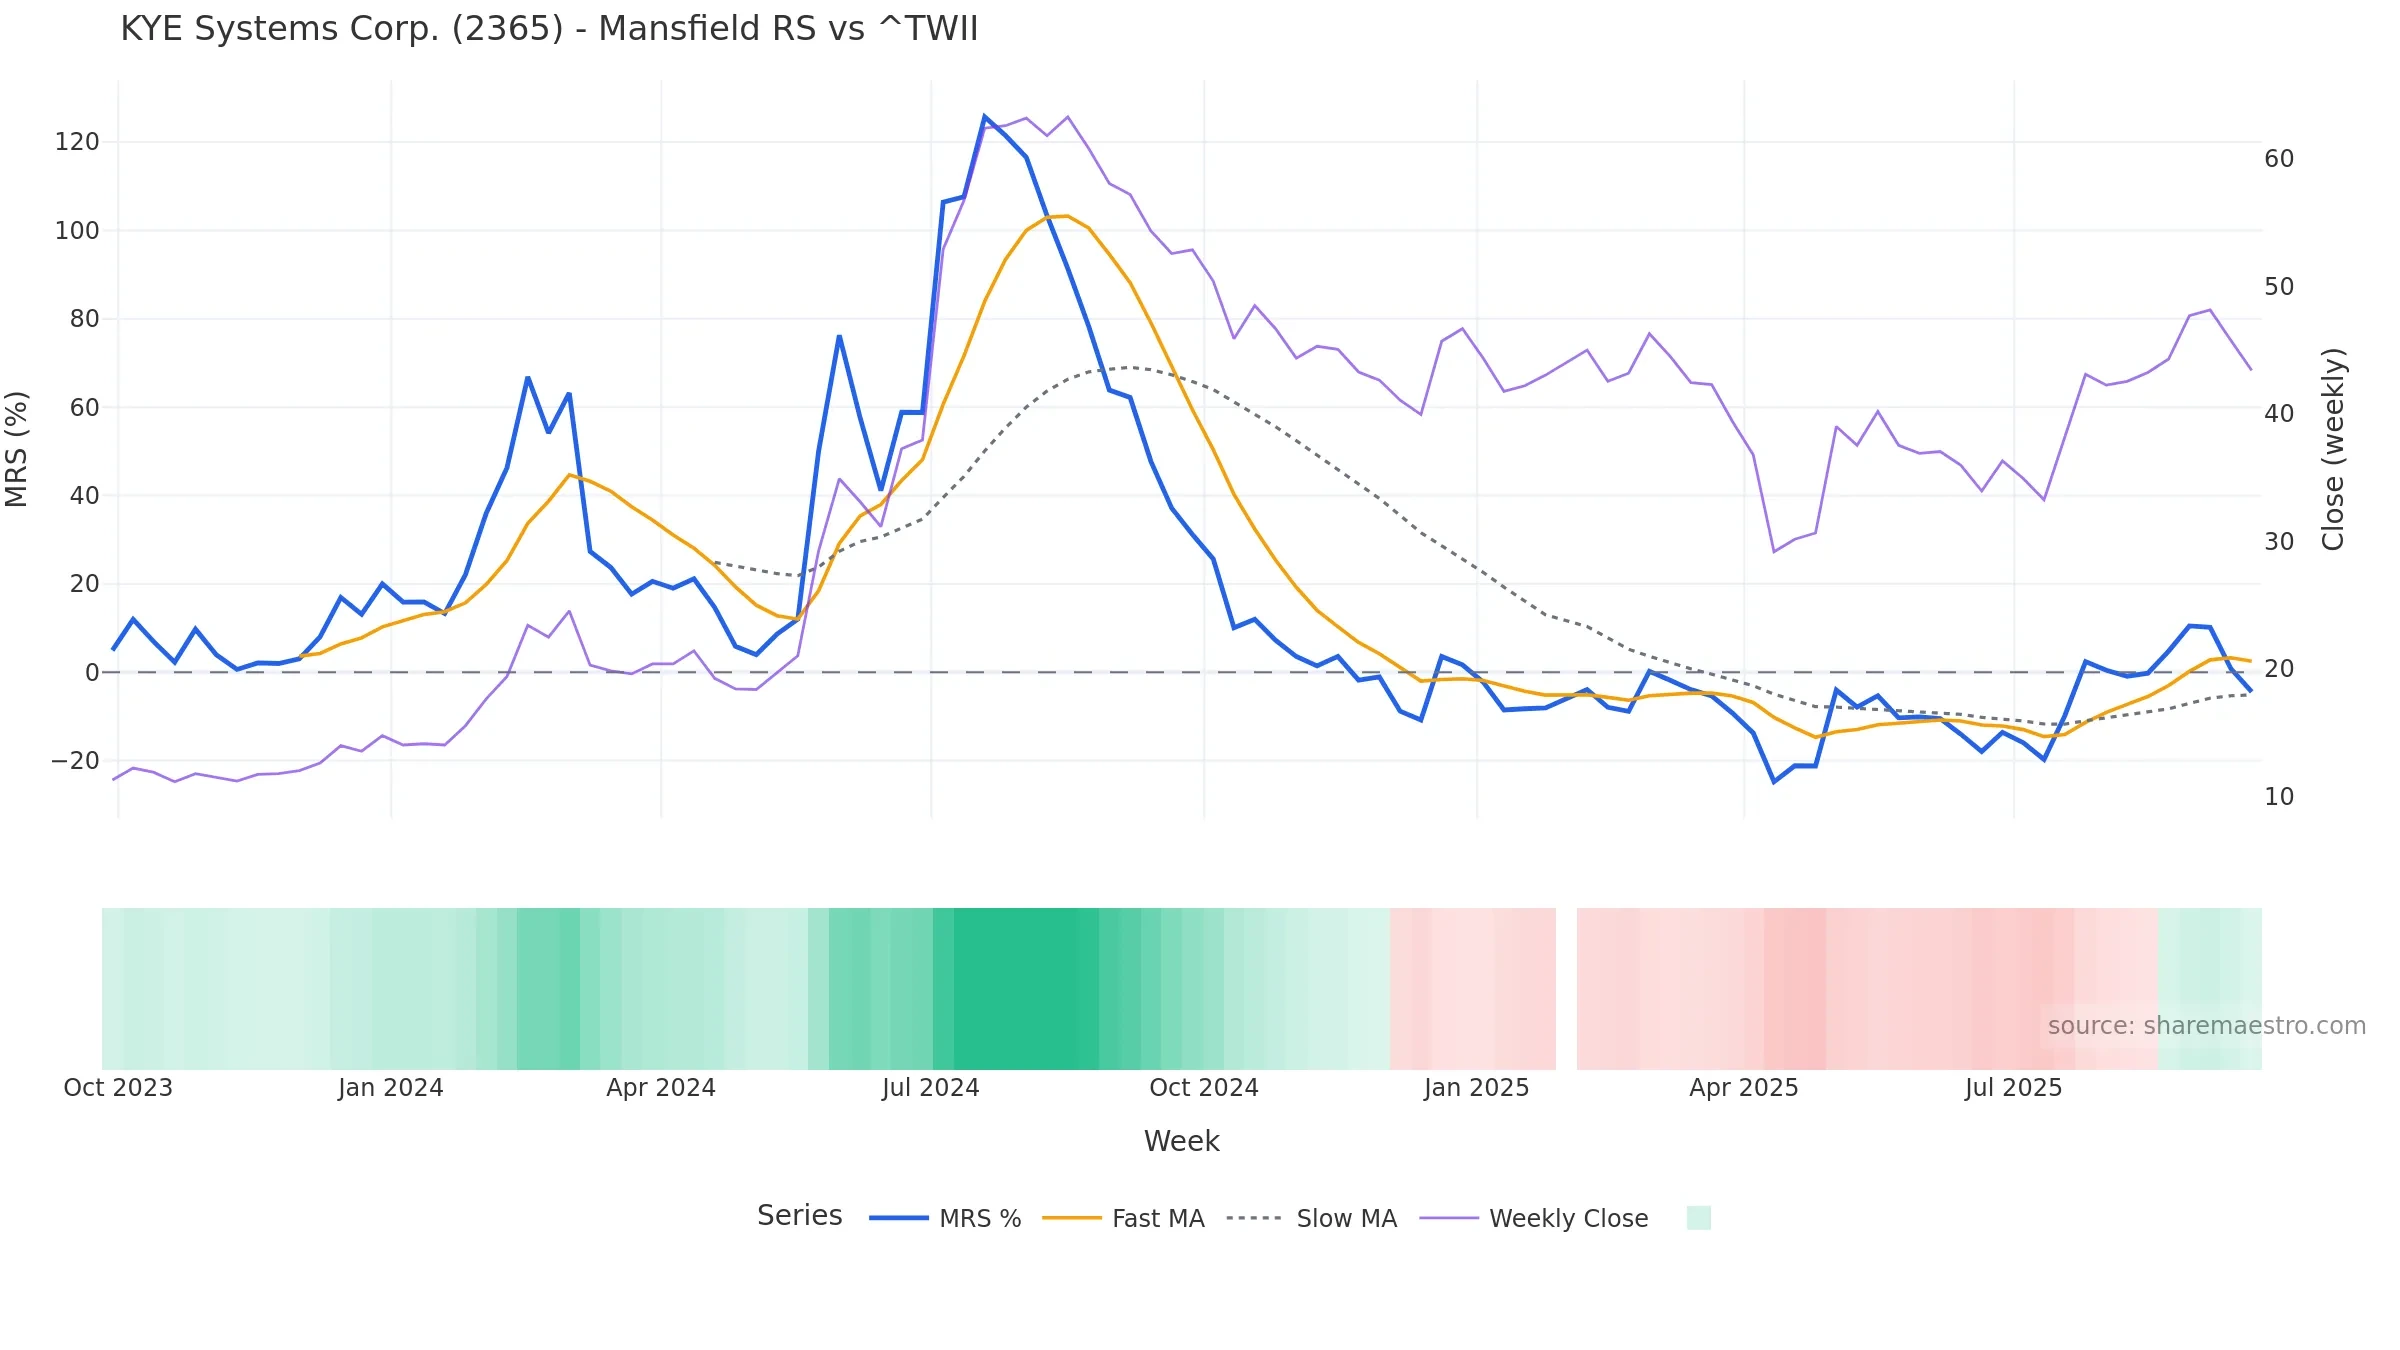Click the 100 tick on MRS axis

tap(77, 231)
